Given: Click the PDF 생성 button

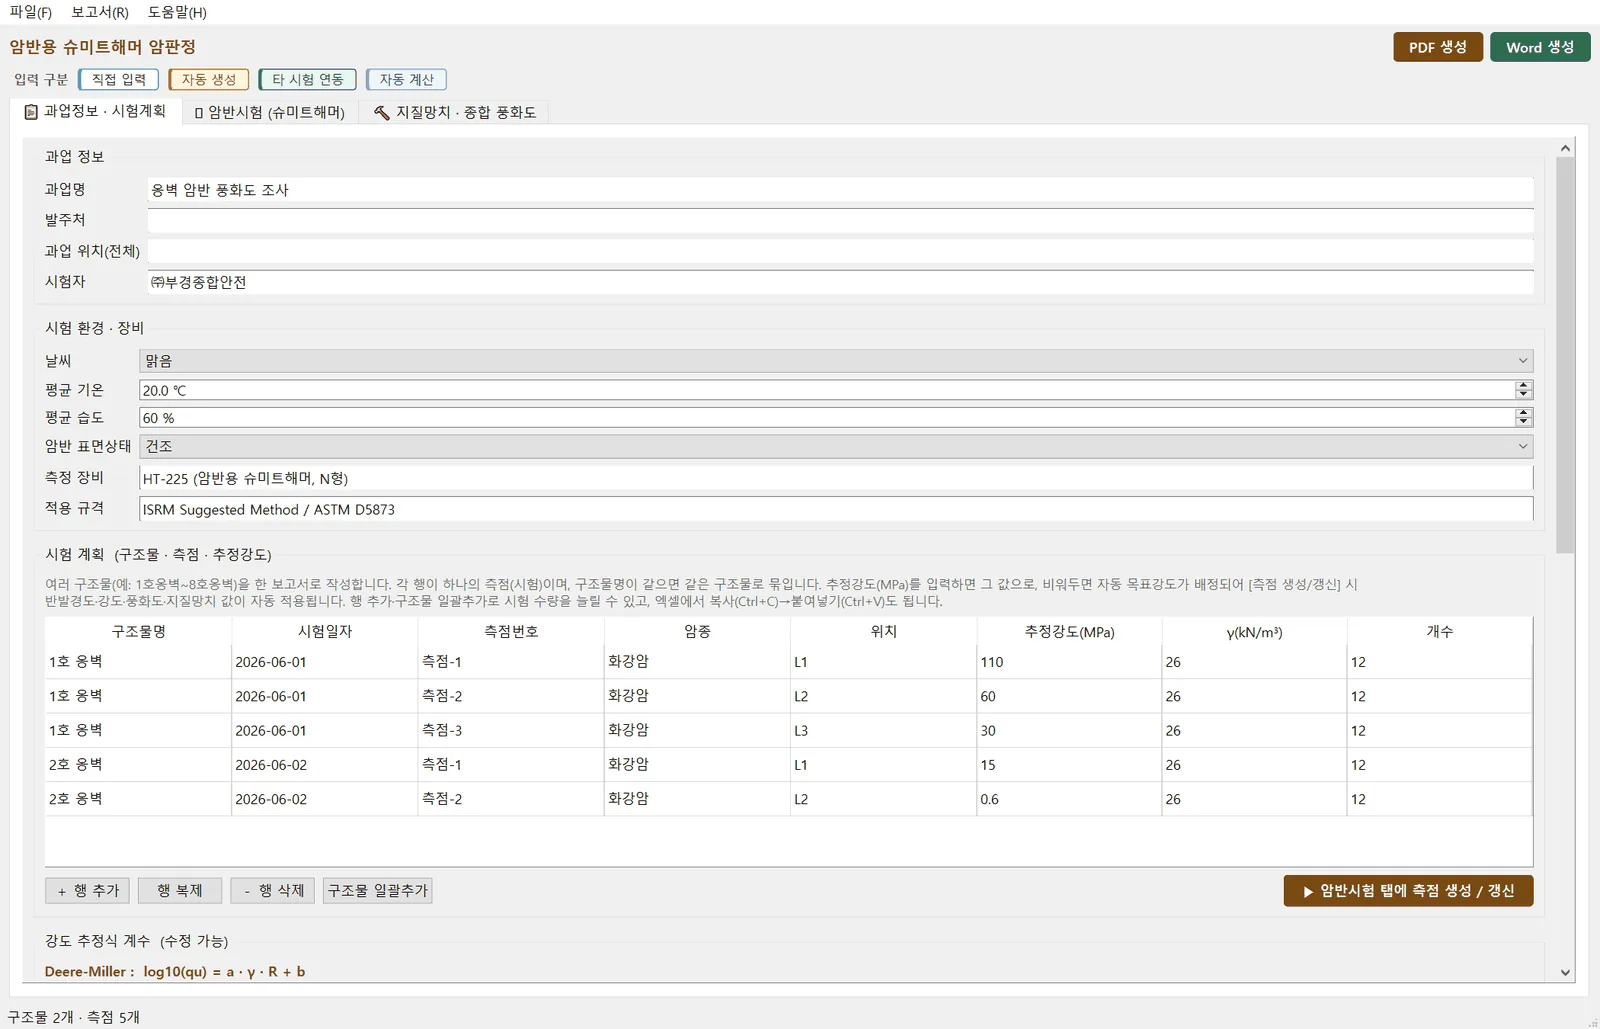Looking at the screenshot, I should pos(1438,47).
